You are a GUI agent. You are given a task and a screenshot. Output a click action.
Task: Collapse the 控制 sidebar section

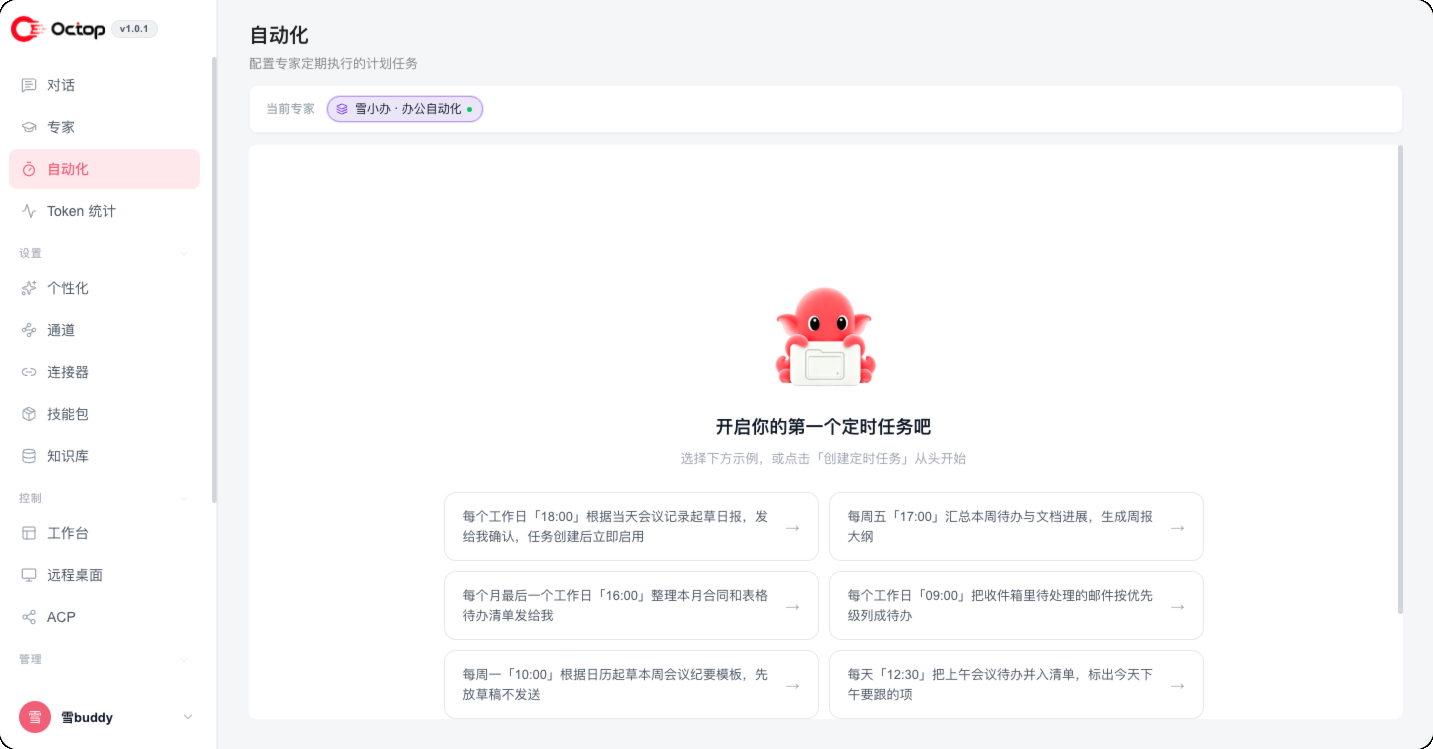point(184,498)
